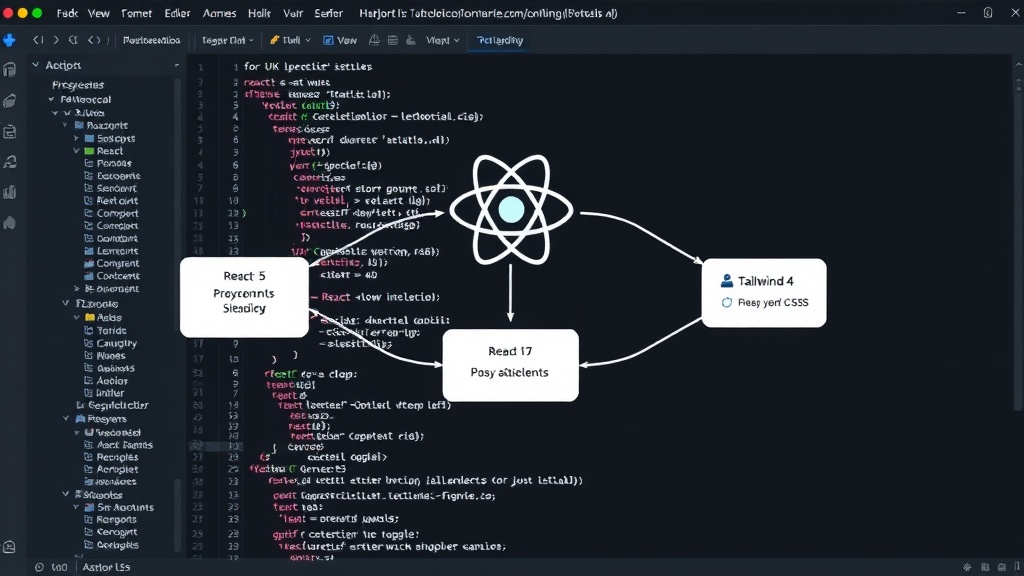Open the Aomes menu
This screenshot has width=1024, height=576.
point(219,13)
